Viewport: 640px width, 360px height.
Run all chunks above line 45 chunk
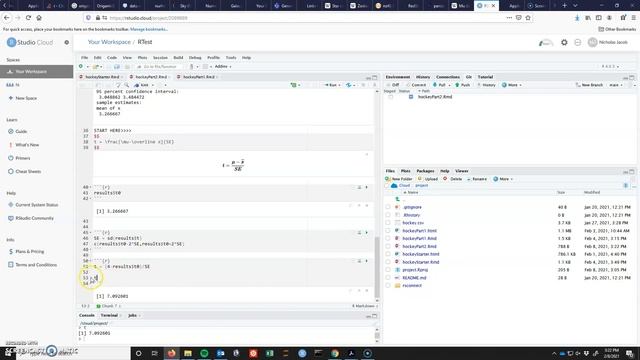(360, 233)
